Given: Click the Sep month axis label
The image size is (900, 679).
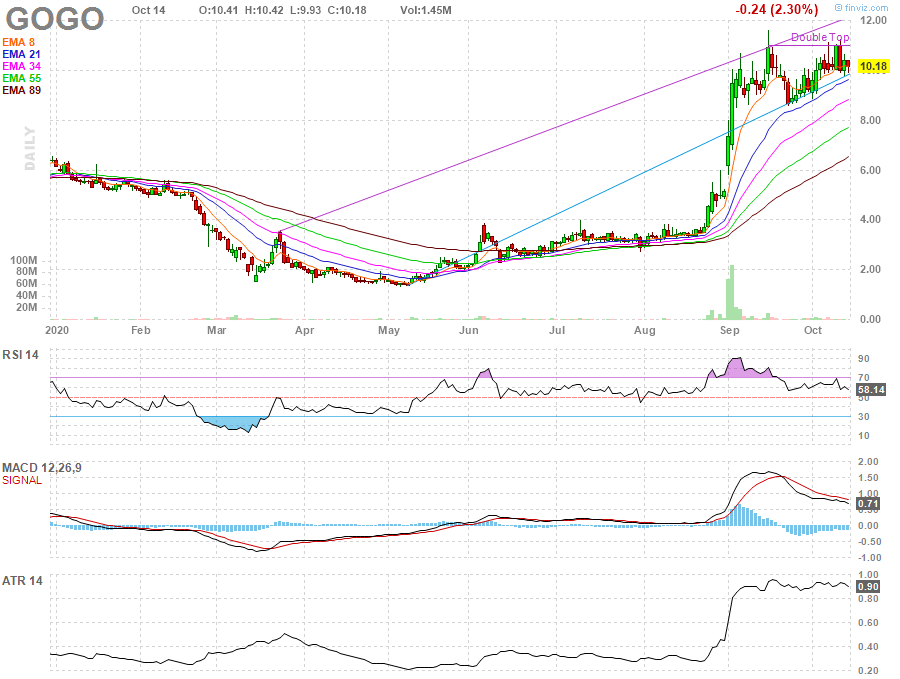Looking at the screenshot, I should click(730, 330).
